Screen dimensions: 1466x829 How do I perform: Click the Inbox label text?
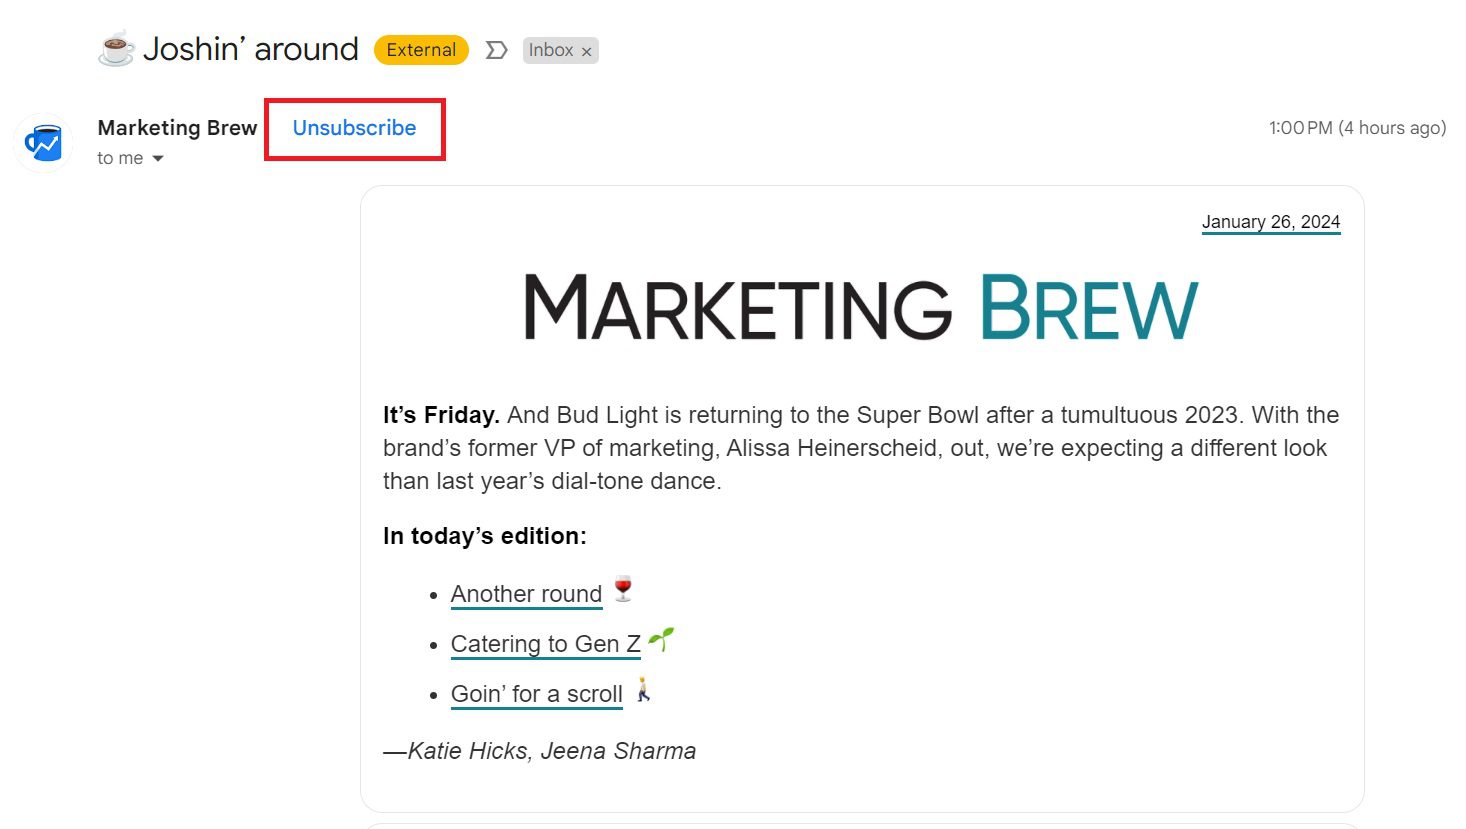[551, 50]
